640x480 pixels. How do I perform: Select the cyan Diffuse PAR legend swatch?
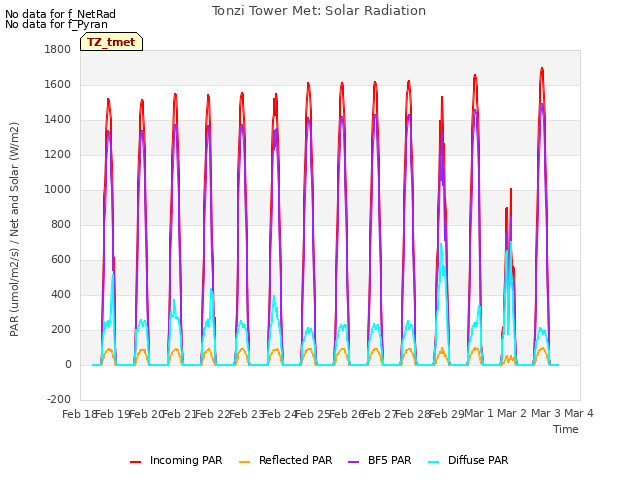tap(434, 462)
